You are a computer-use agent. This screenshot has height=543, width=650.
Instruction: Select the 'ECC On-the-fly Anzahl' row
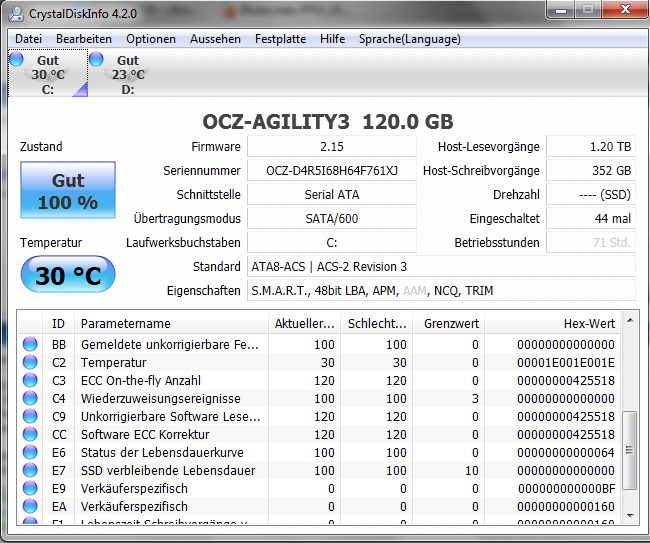[x=319, y=381]
